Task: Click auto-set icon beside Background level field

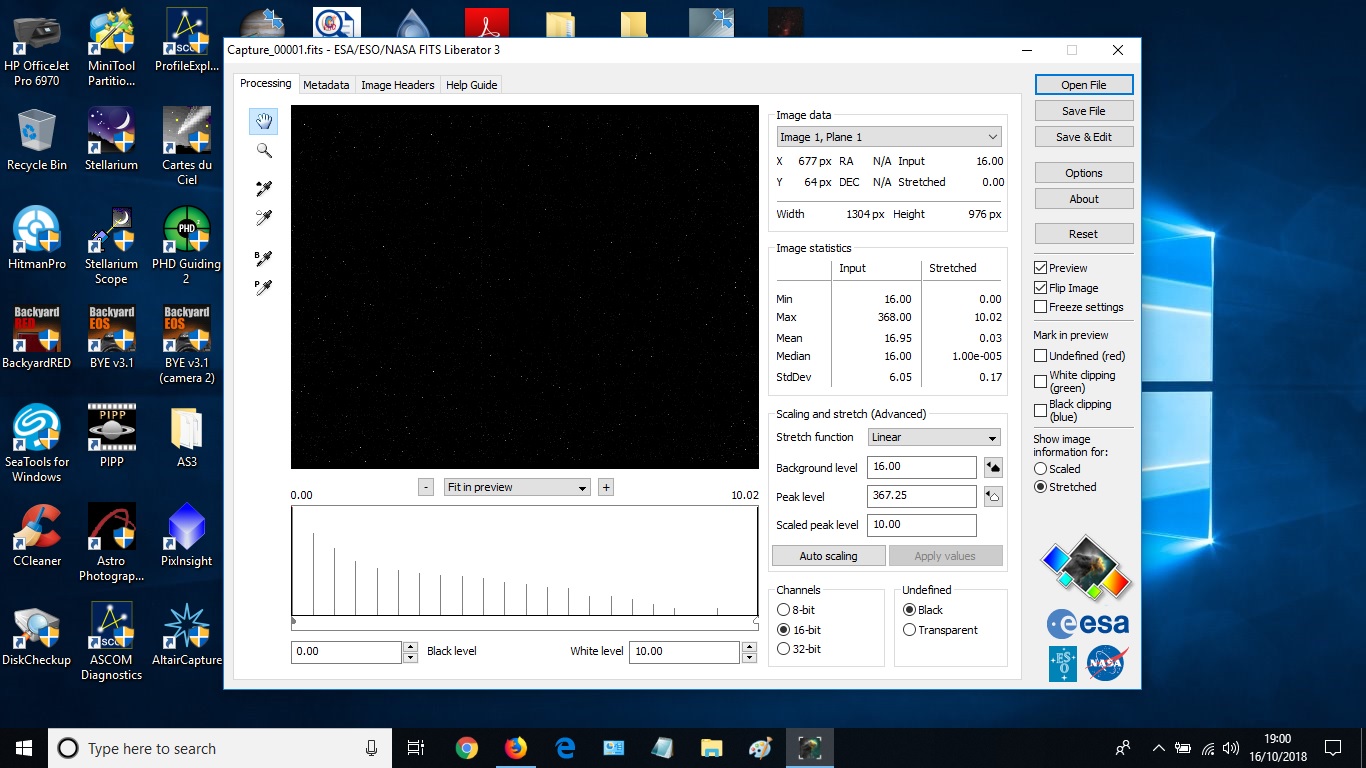Action: 993,467
